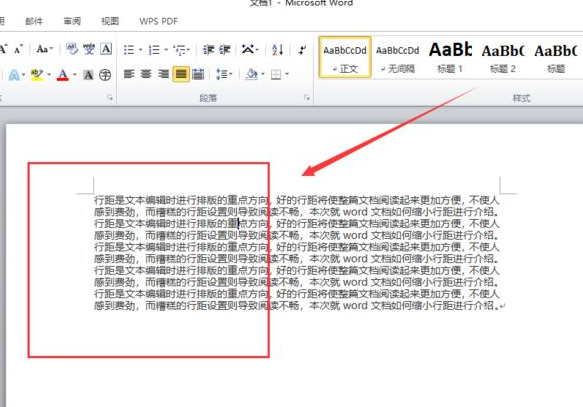583x407 pixels.
Task: Open Font dialog launcher
Action: [x=110, y=98]
